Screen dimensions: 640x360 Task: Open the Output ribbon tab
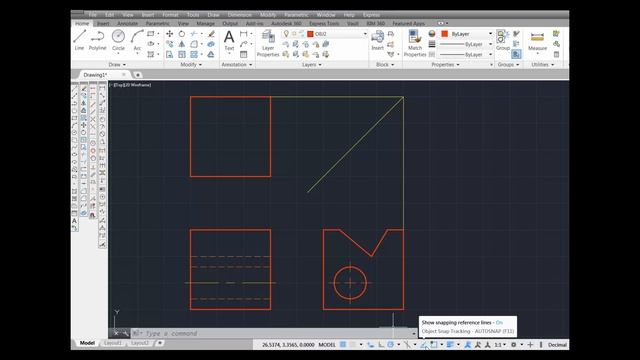(x=230, y=24)
